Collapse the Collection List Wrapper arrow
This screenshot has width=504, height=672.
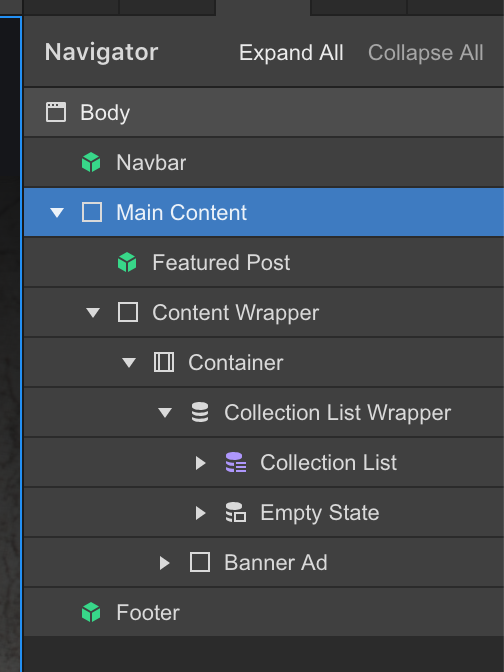pos(165,413)
